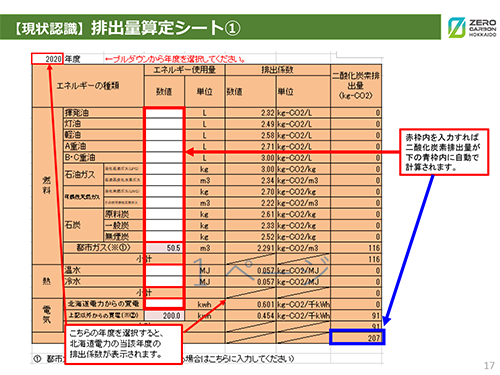Click the green slide title banner

tap(220, 27)
